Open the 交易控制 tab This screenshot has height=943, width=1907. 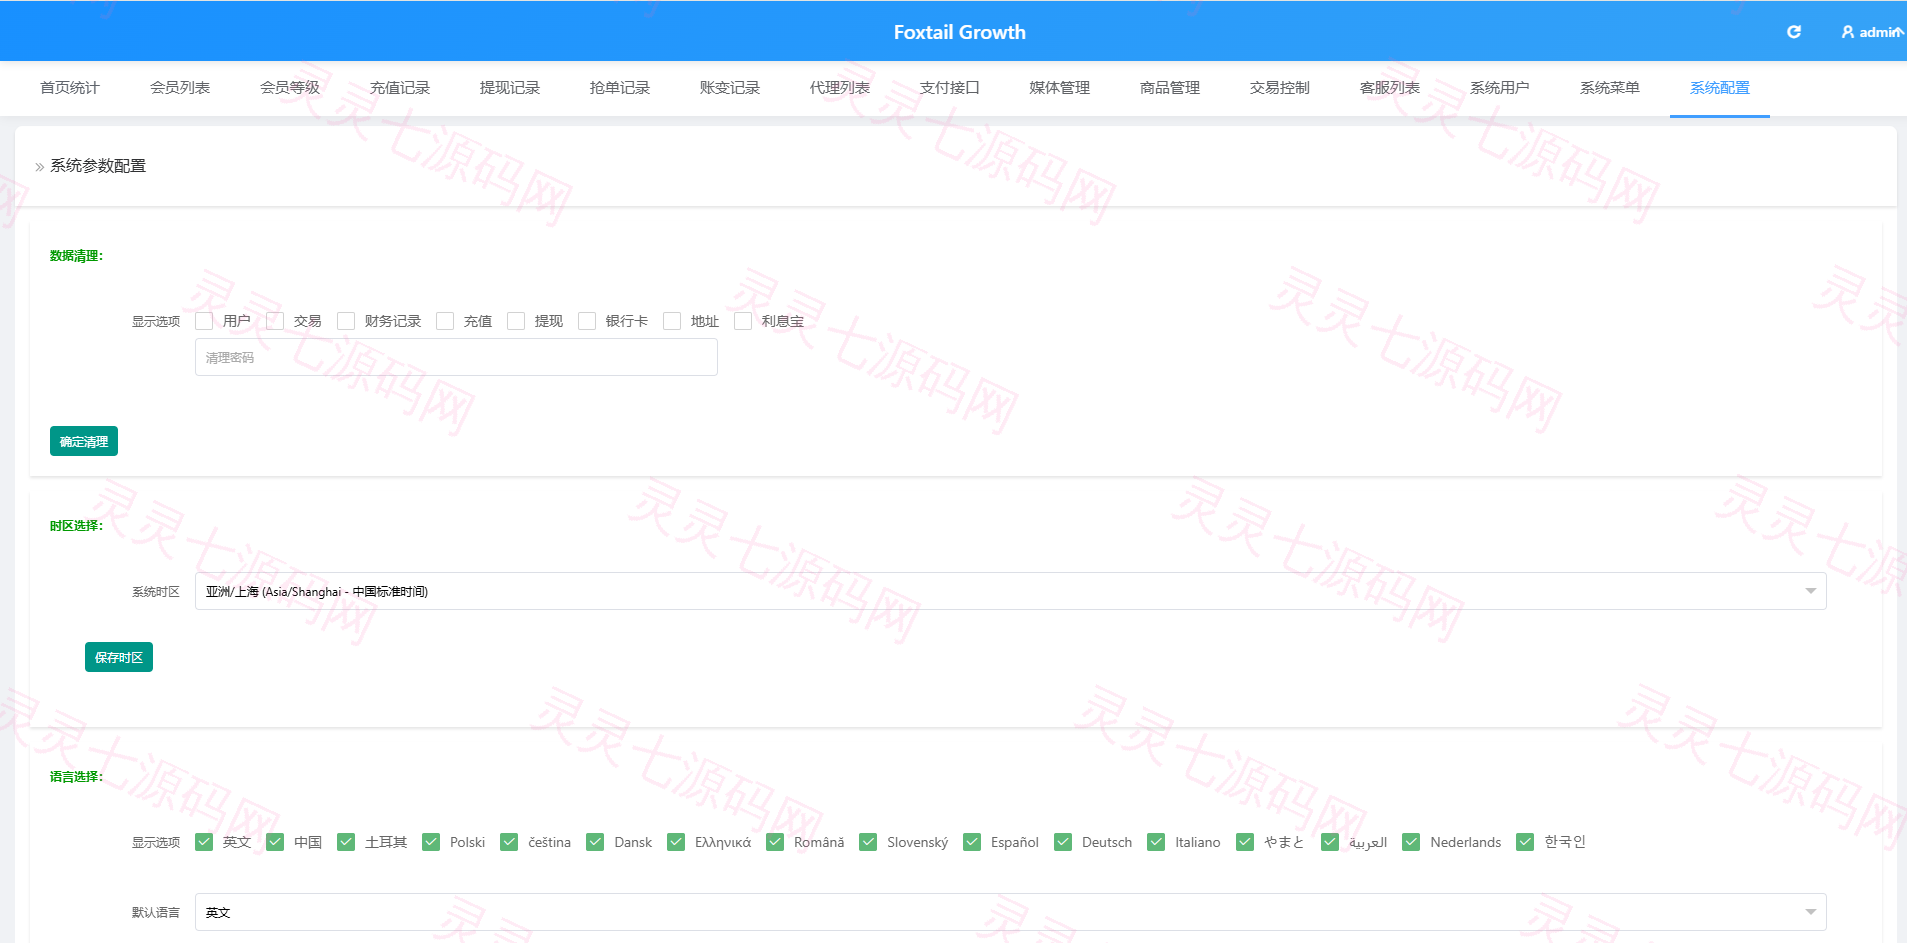(1280, 88)
